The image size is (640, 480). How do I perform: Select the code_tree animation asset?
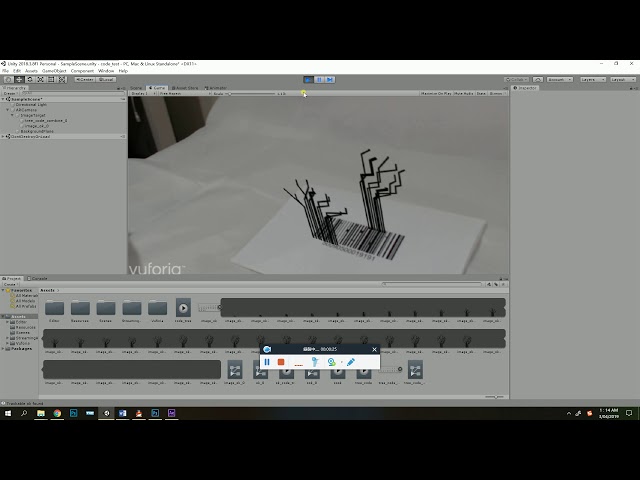(183, 308)
